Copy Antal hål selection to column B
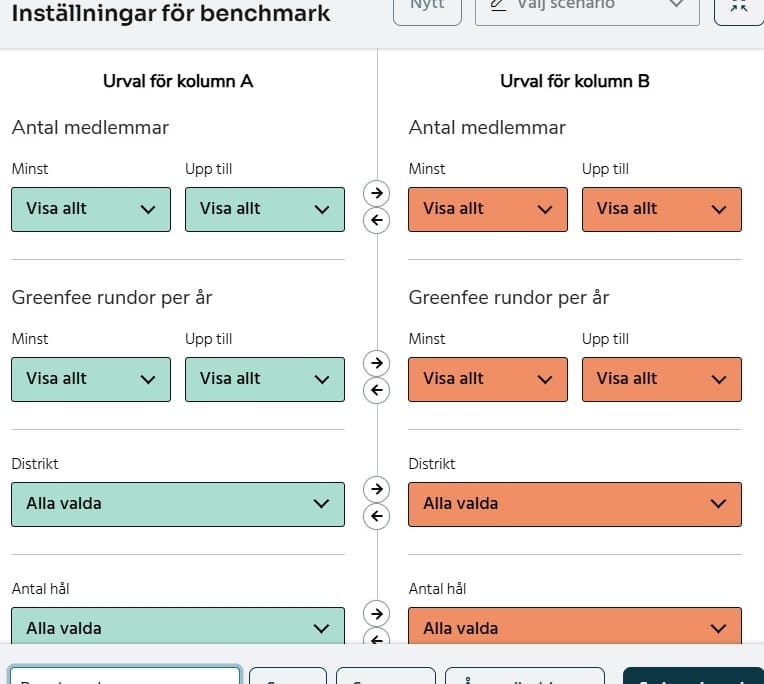764x684 pixels. [x=376, y=613]
